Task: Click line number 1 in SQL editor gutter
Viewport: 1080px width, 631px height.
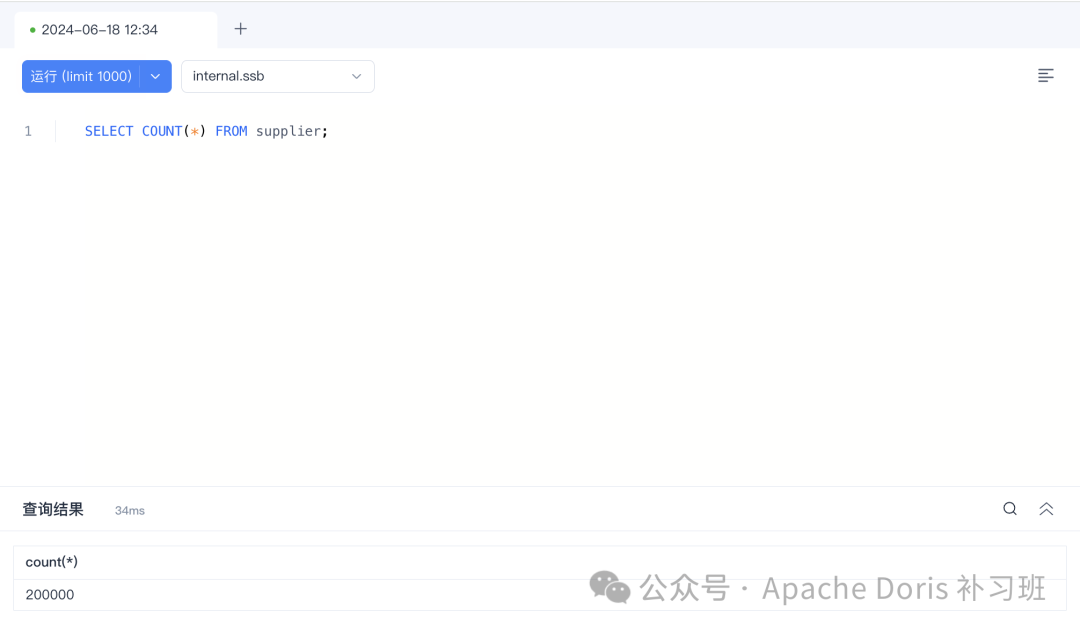Action: coord(28,130)
